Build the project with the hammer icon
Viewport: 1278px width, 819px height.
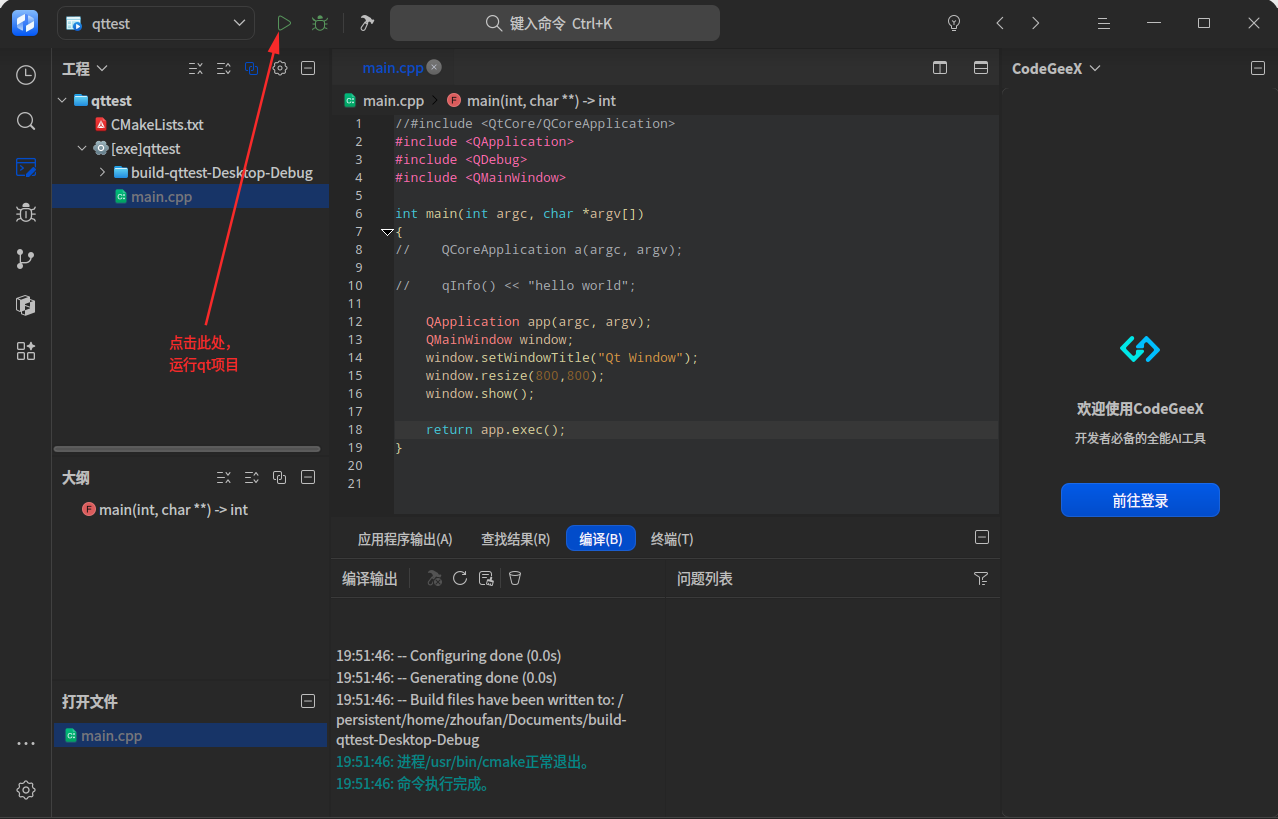(x=366, y=23)
